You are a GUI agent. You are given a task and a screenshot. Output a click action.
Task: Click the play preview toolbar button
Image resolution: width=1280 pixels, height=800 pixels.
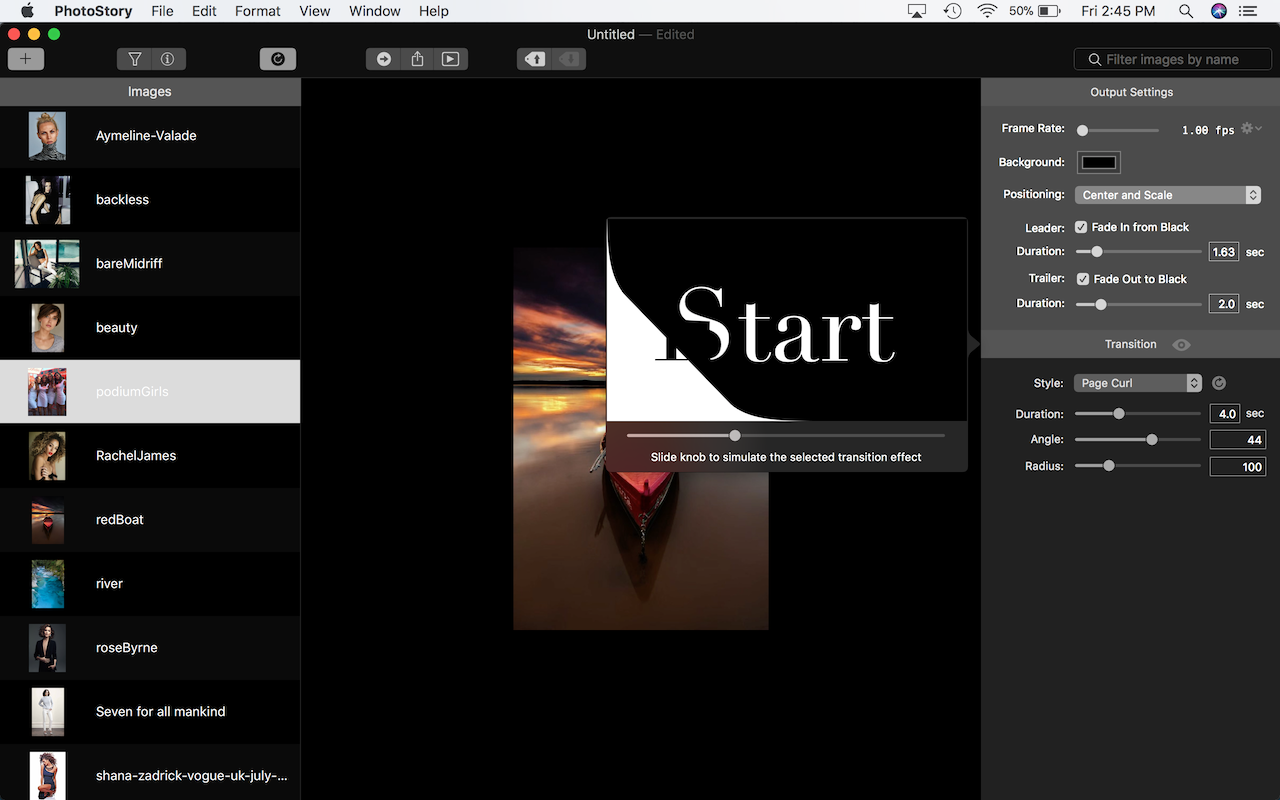point(451,59)
